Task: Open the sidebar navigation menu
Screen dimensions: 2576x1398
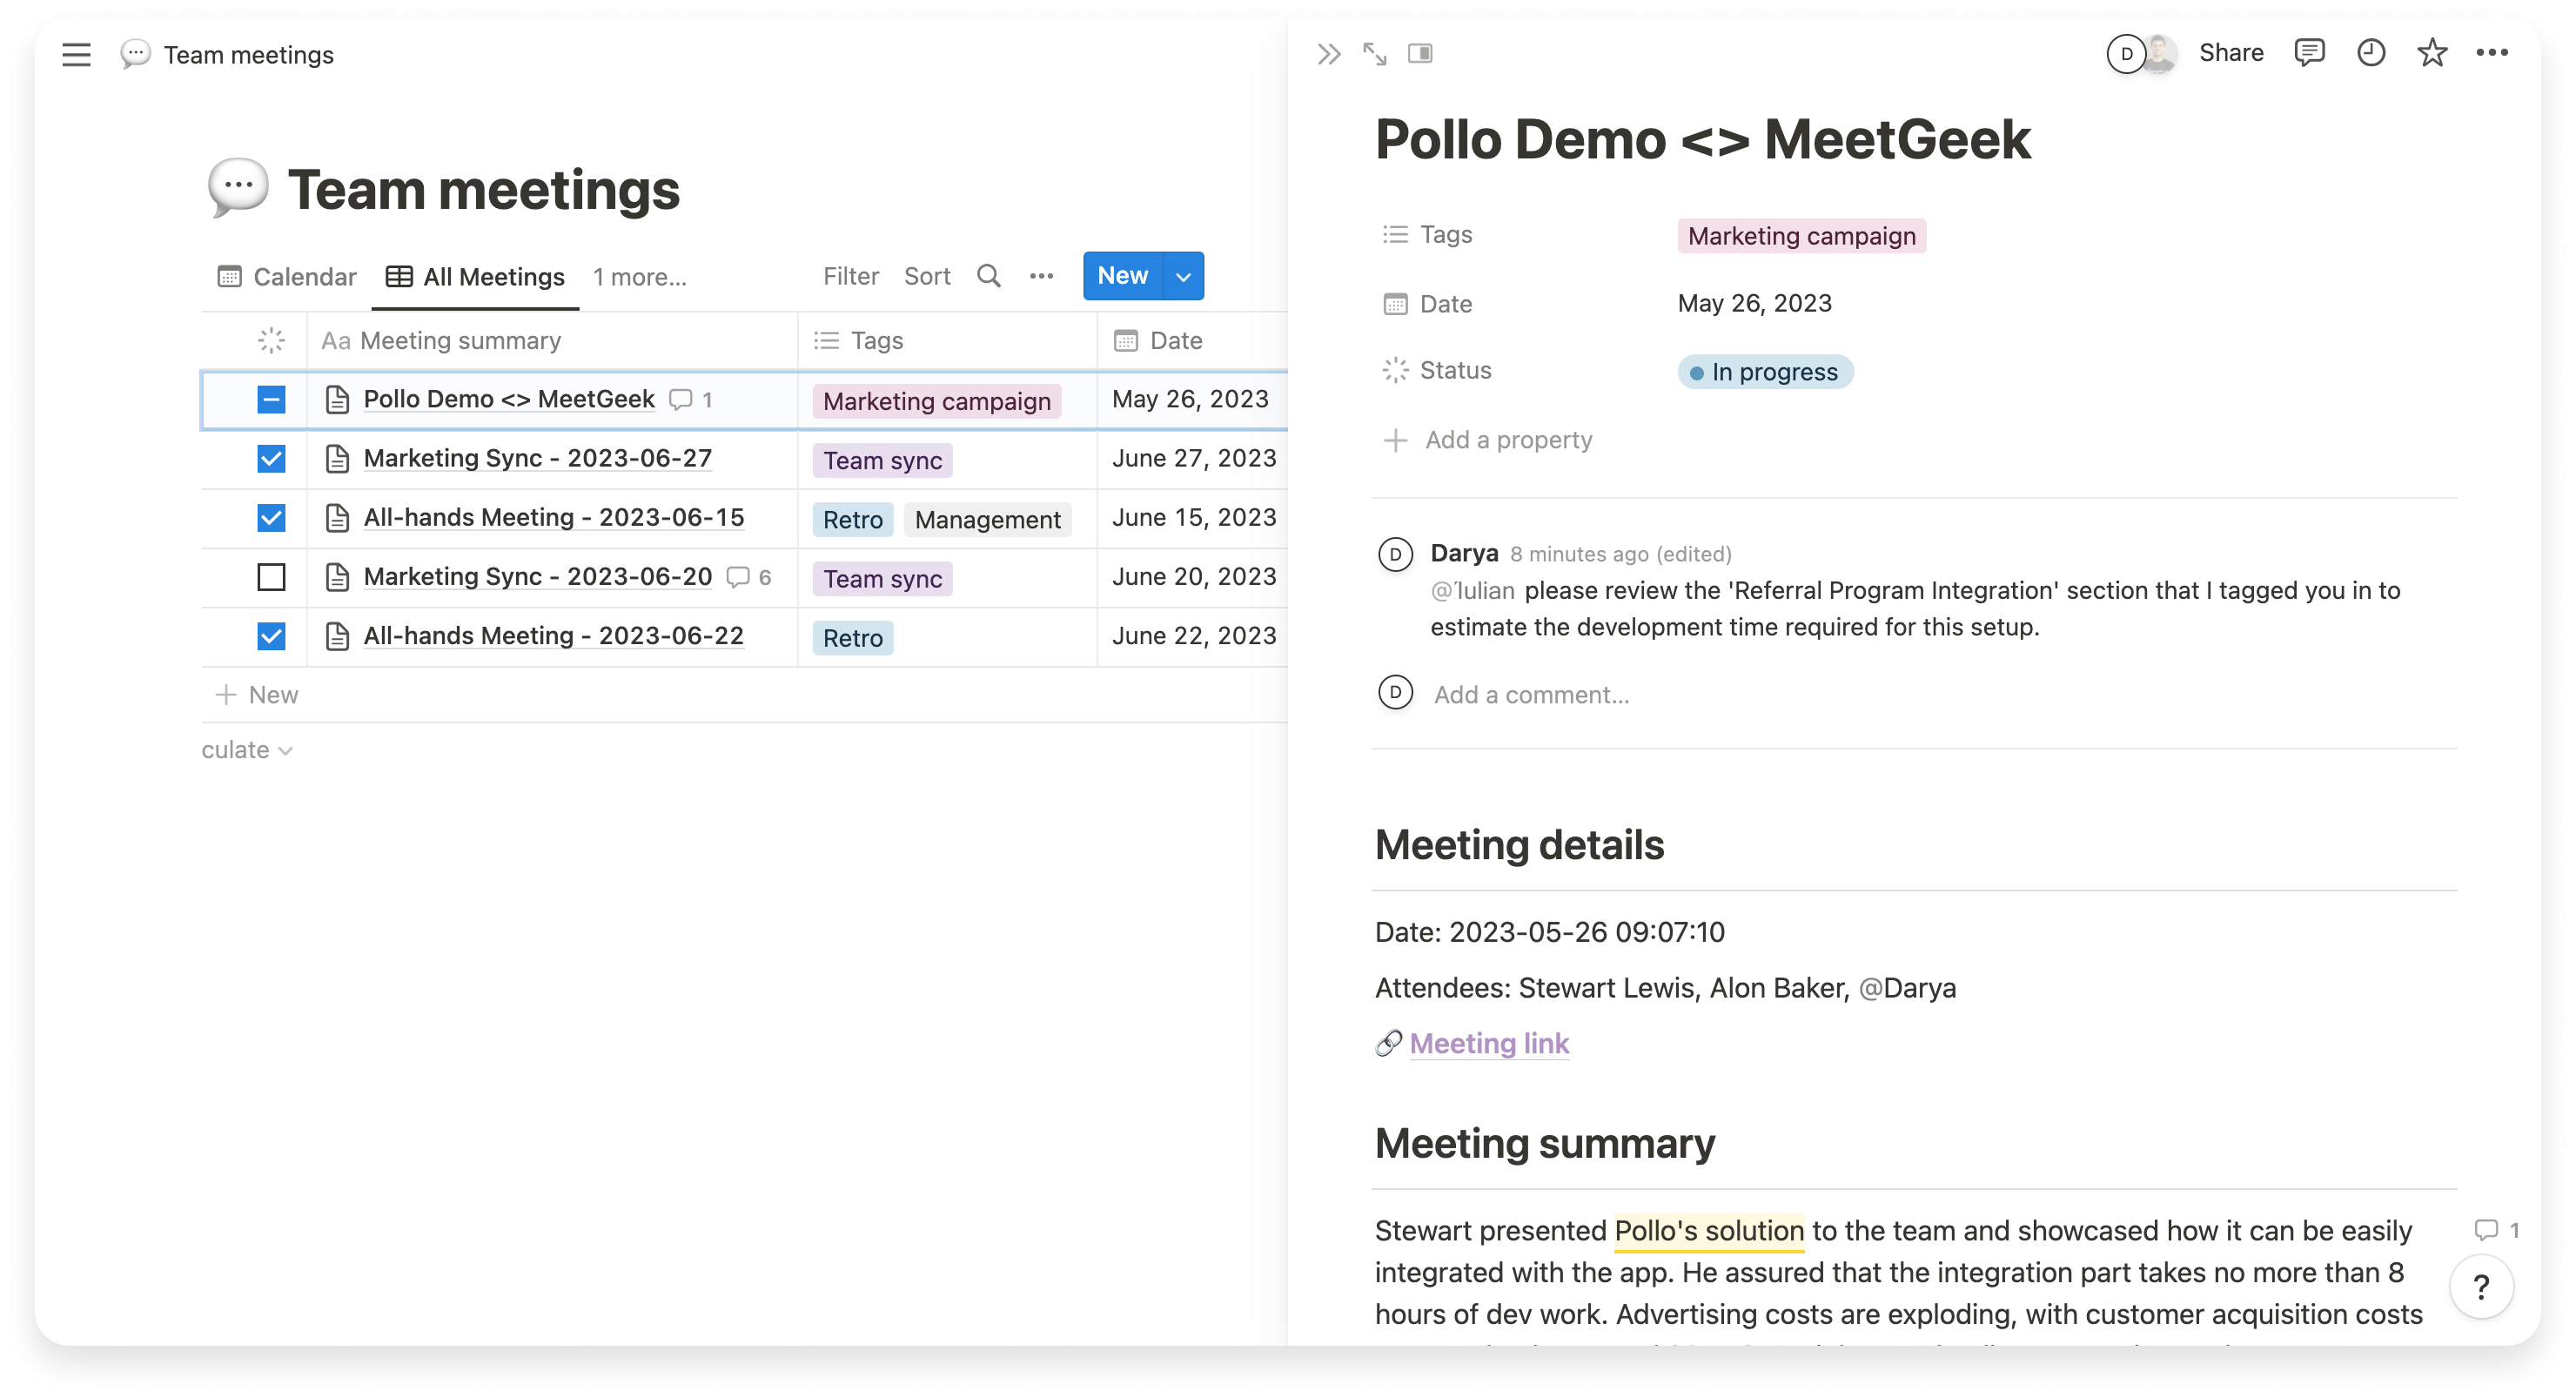Action: 76,54
